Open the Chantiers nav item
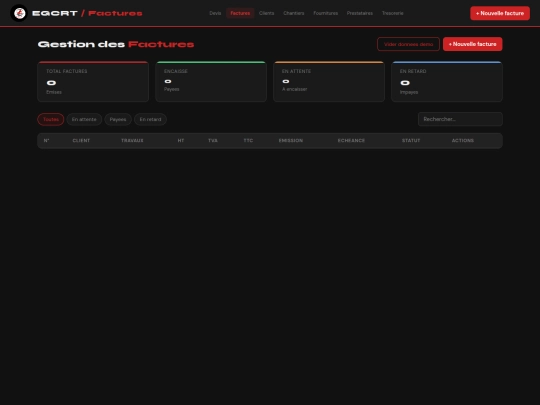This screenshot has width=540, height=405. (294, 13)
